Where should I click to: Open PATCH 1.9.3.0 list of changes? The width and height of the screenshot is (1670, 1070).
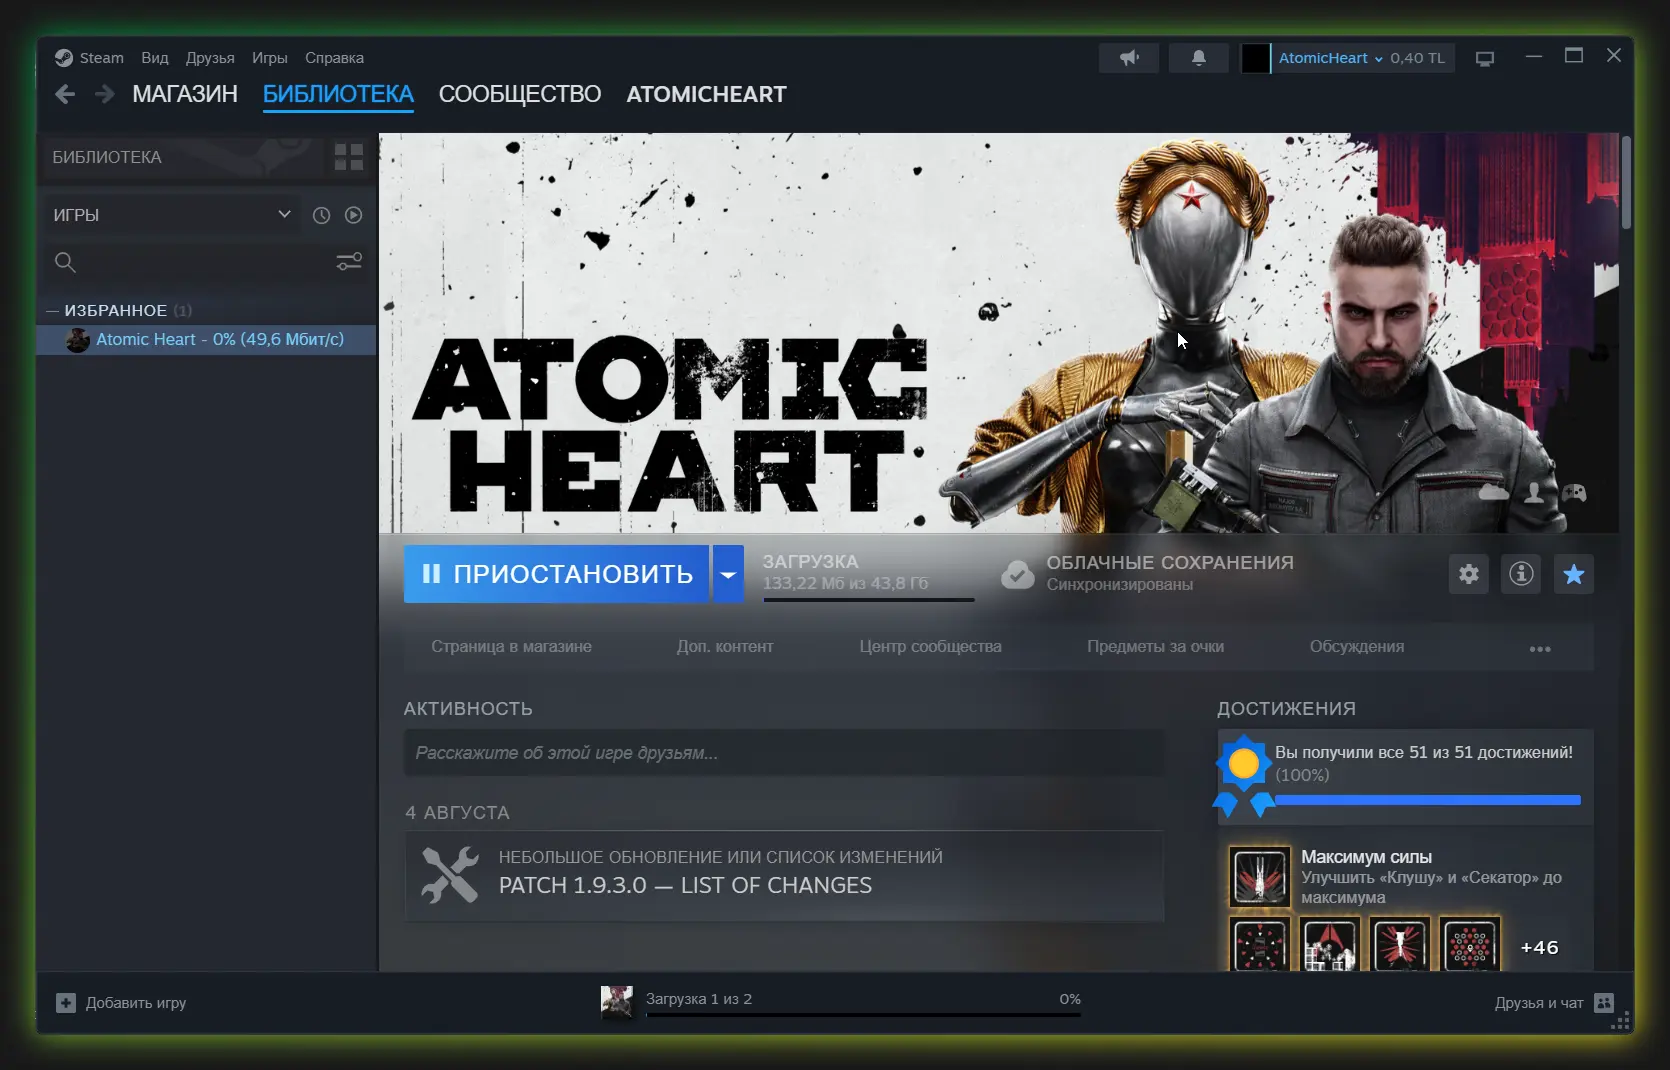point(685,886)
